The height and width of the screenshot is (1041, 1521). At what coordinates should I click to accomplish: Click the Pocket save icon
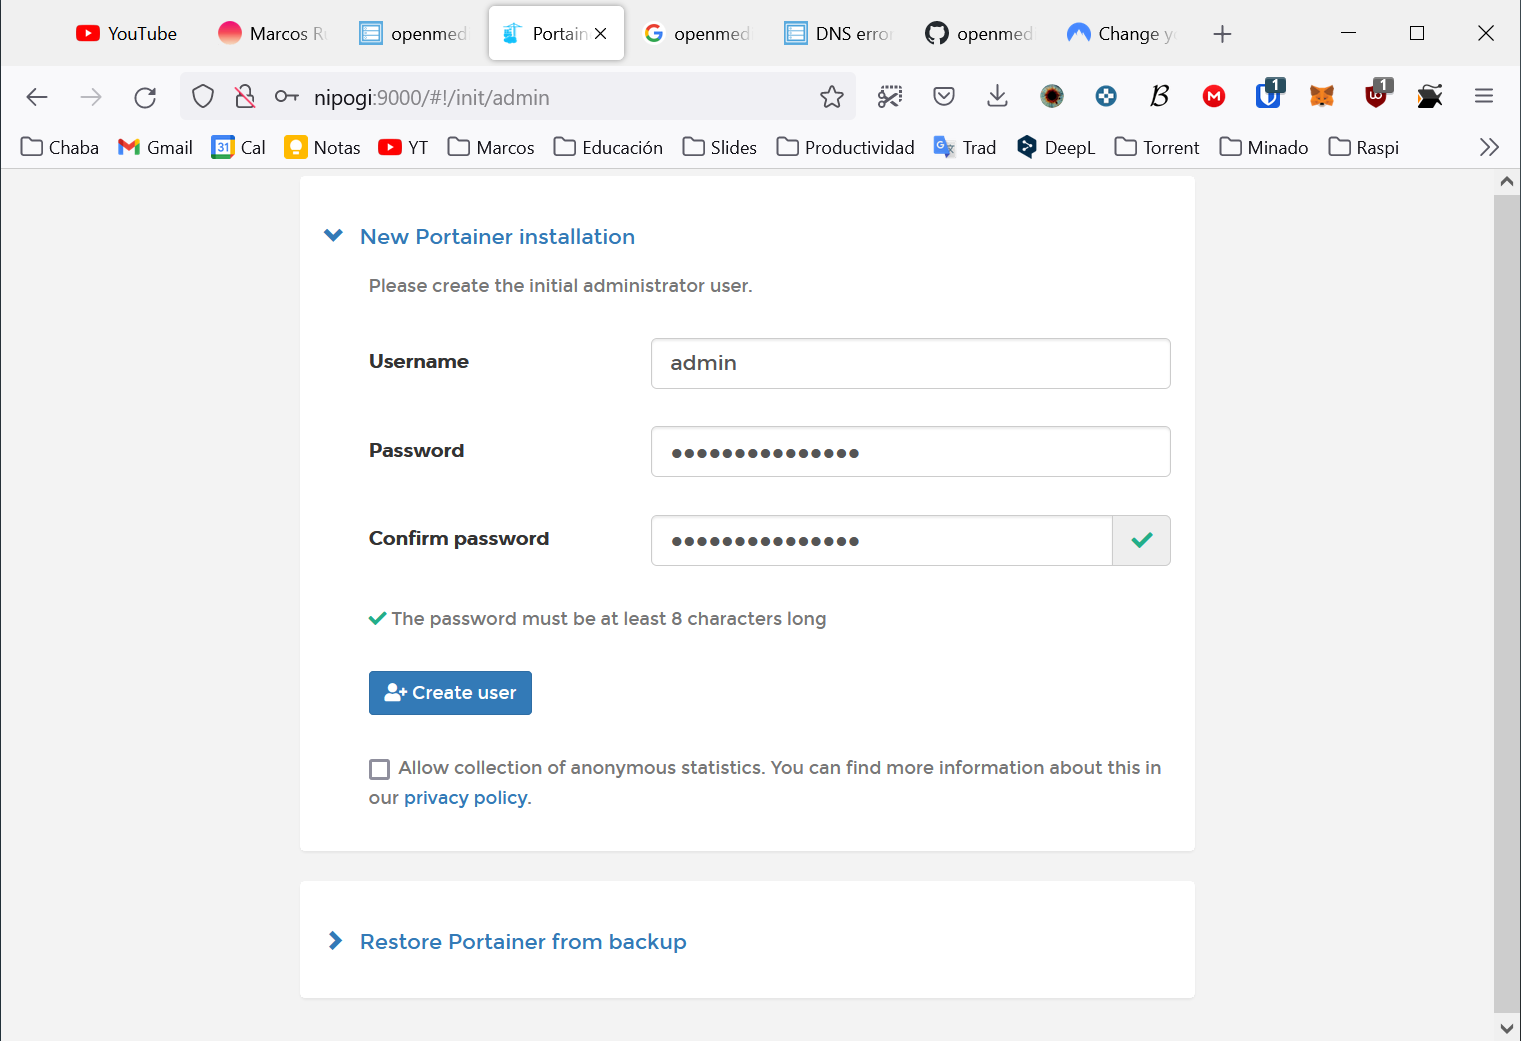(943, 97)
